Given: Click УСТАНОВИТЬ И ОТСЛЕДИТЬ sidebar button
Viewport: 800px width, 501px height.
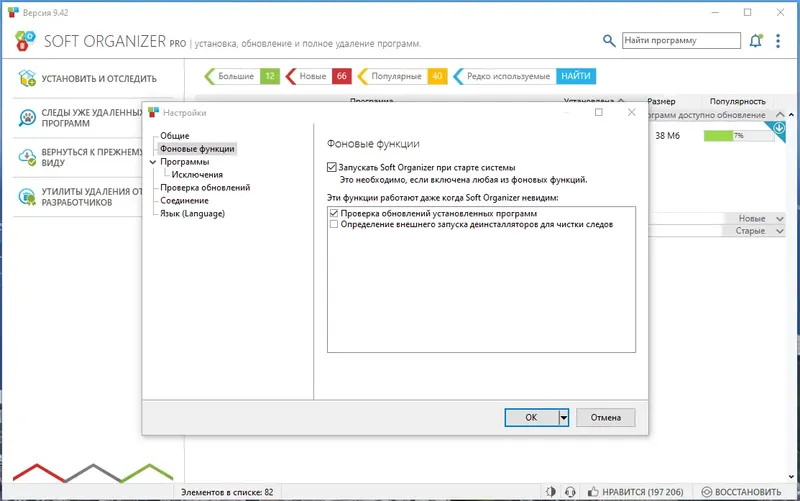Looking at the screenshot, I should coord(93,79).
